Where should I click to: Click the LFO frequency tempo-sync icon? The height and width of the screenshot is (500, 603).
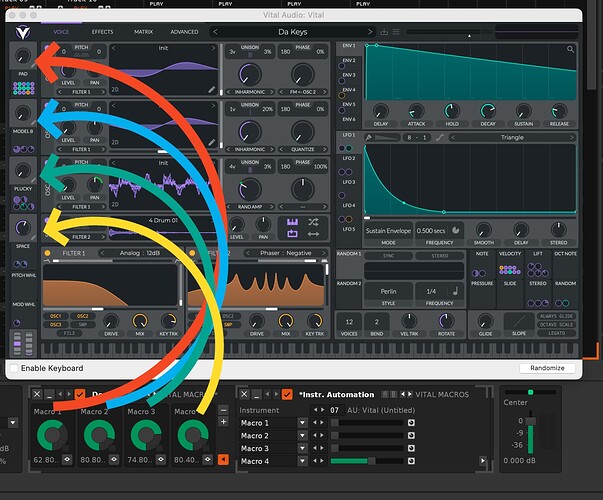456,230
